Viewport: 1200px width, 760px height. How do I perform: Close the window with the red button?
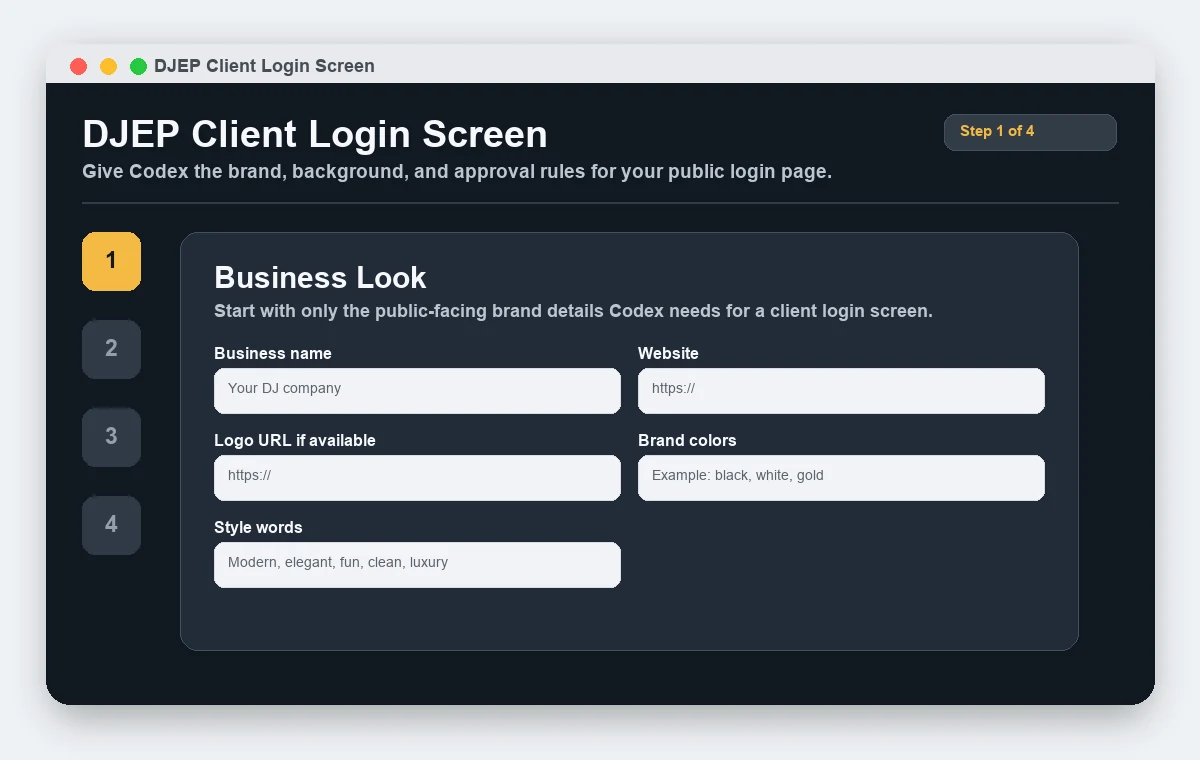click(78, 66)
